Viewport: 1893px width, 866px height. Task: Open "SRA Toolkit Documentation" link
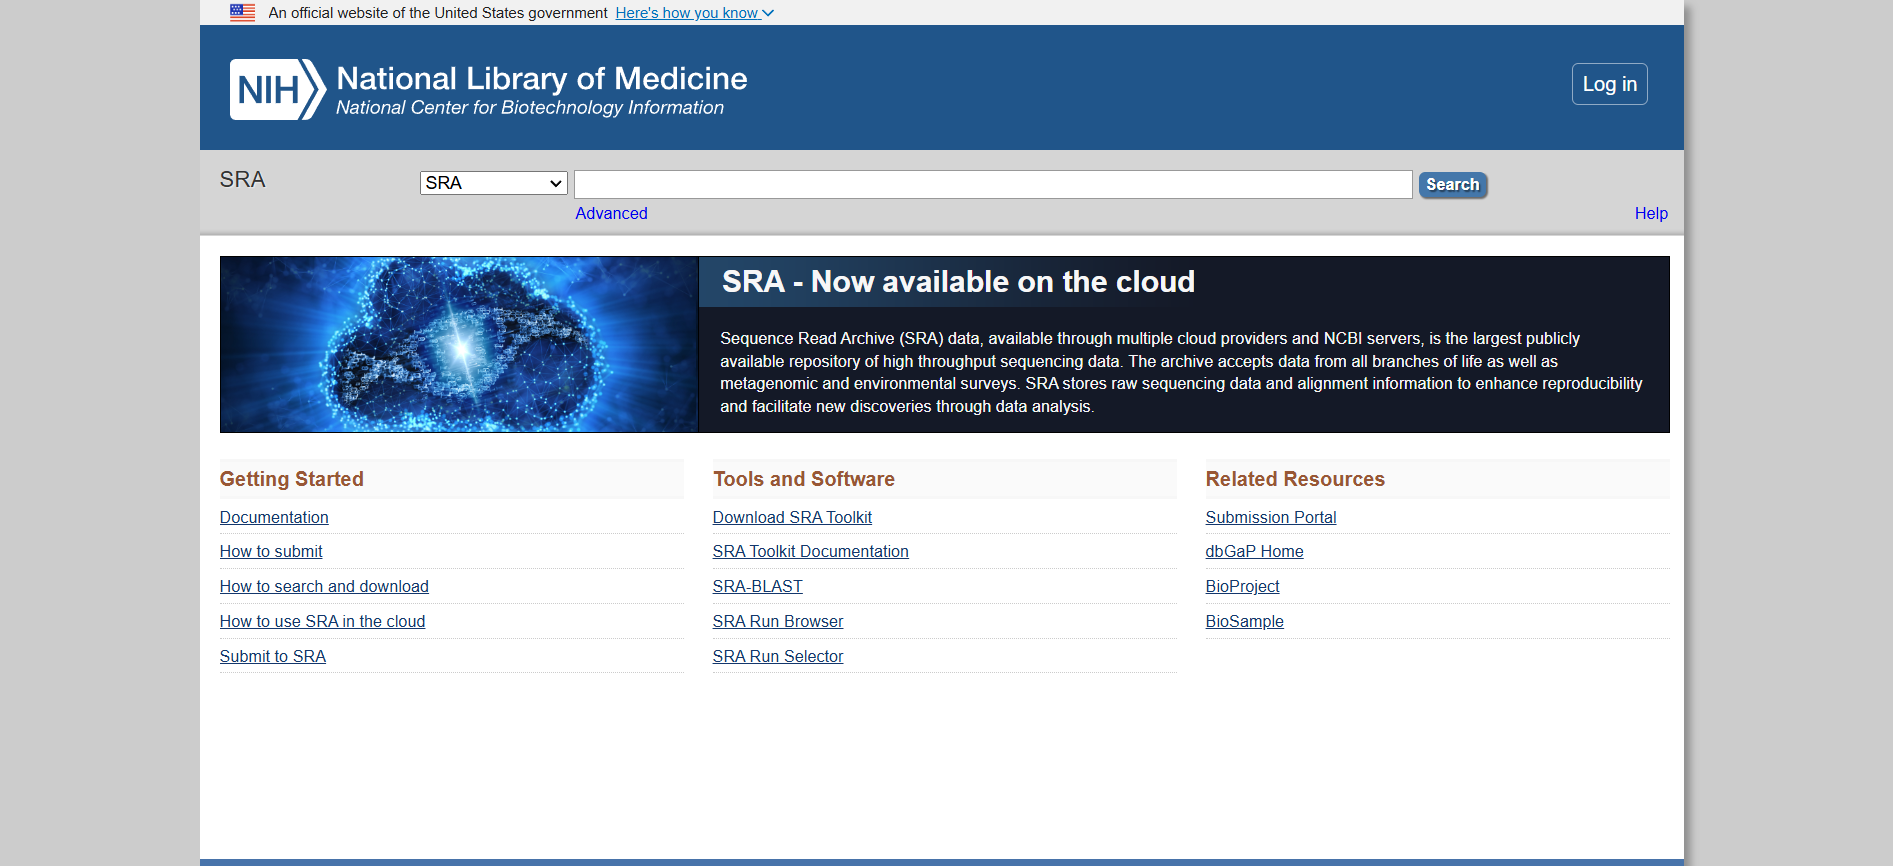tap(811, 551)
